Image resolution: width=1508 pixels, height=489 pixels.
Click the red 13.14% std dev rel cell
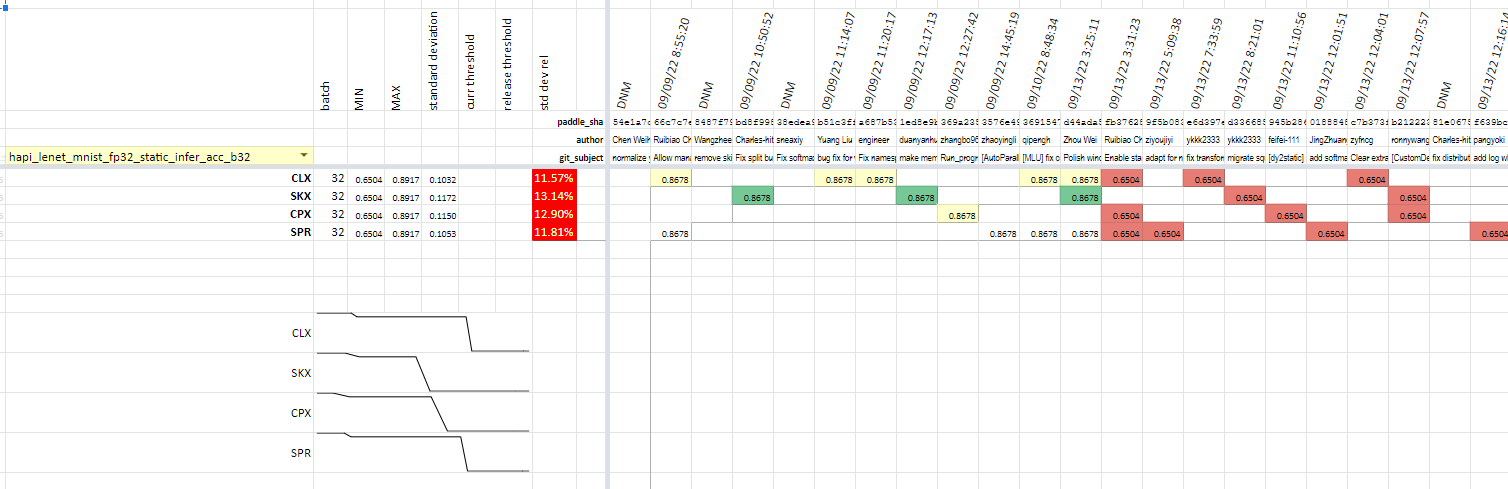tap(555, 196)
